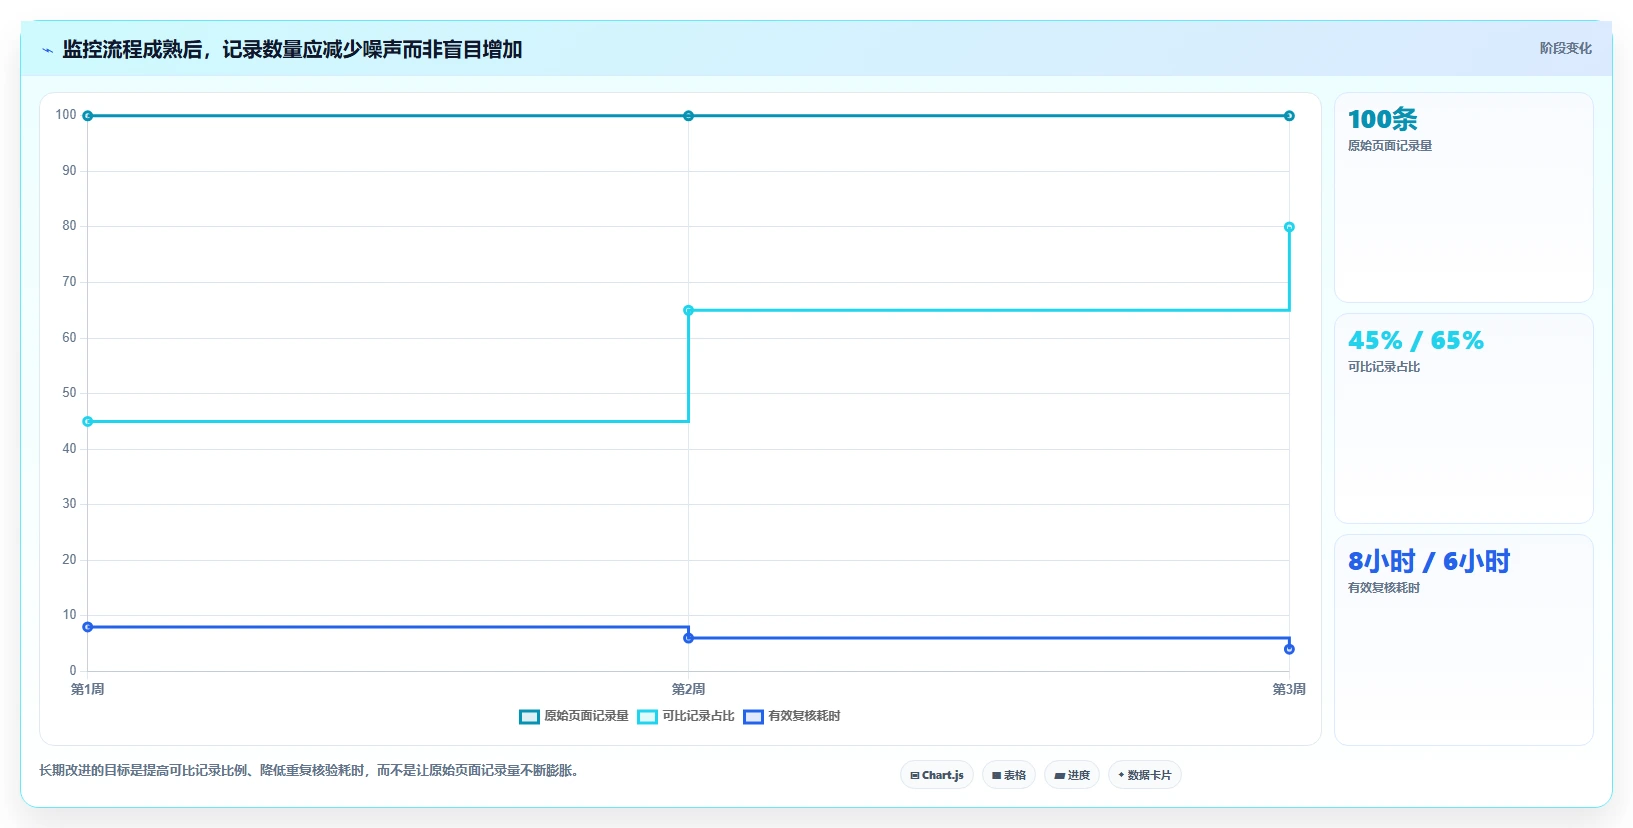
Task: Click the 第1周 point on 原始页面记录量 line
Action: click(88, 116)
